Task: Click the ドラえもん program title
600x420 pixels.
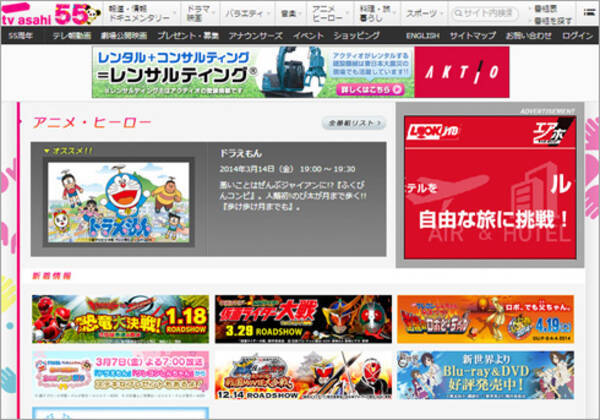Action: [241, 153]
